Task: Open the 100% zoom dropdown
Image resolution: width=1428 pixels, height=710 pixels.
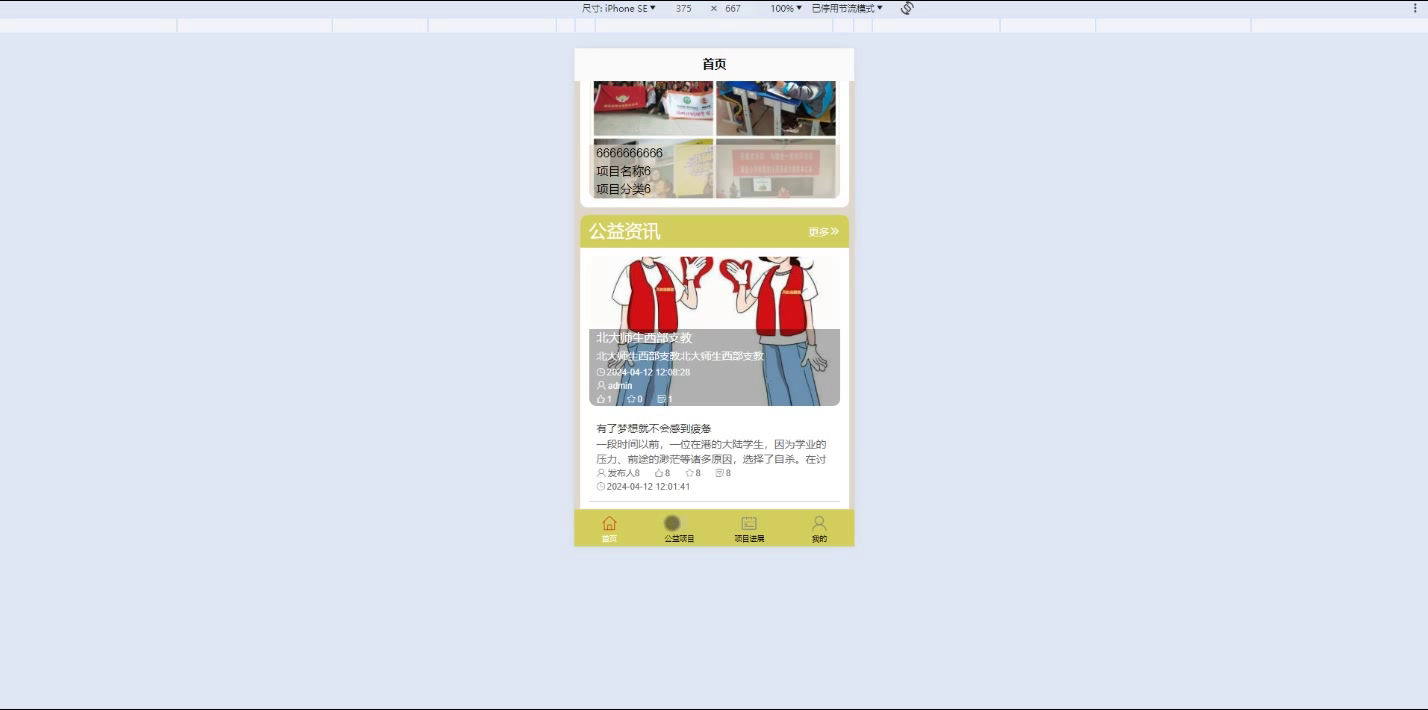Action: pos(786,8)
